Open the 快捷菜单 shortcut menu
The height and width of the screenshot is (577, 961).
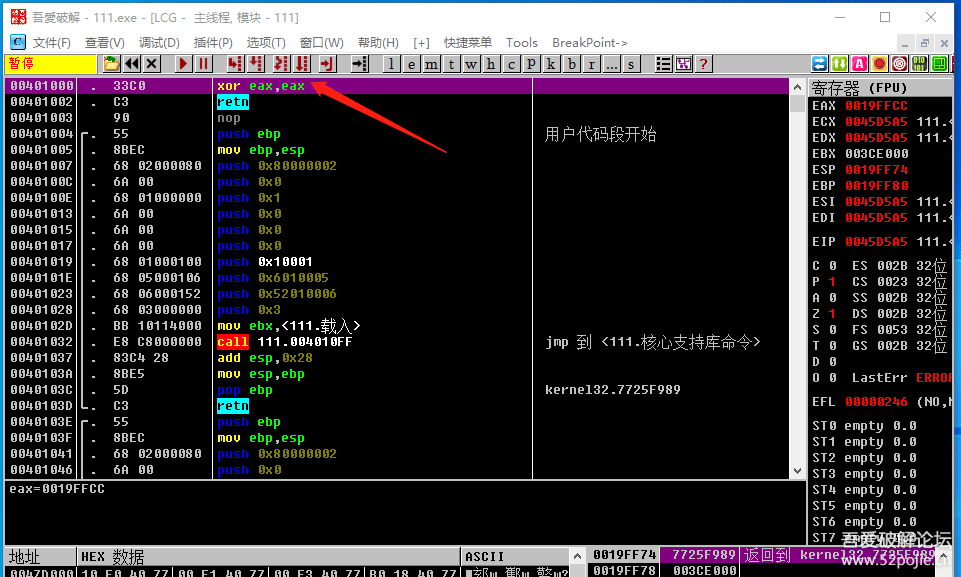[x=468, y=43]
